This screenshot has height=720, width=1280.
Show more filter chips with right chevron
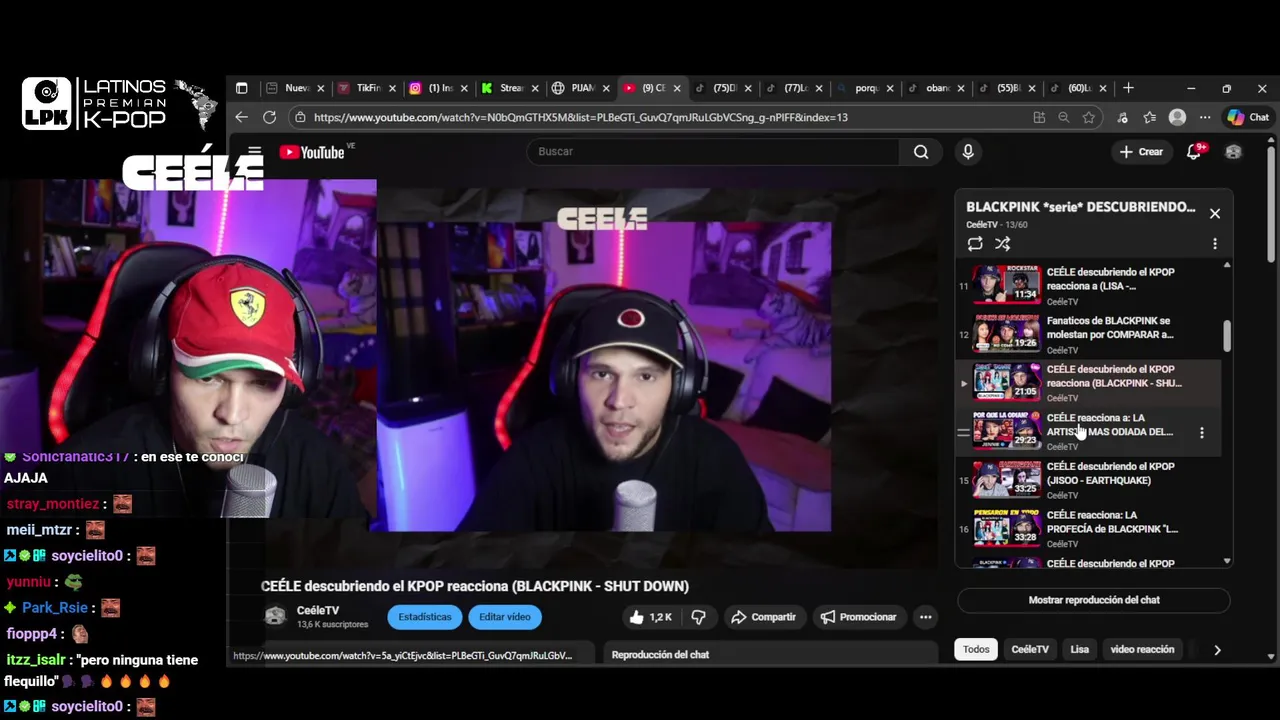pyautogui.click(x=1217, y=650)
